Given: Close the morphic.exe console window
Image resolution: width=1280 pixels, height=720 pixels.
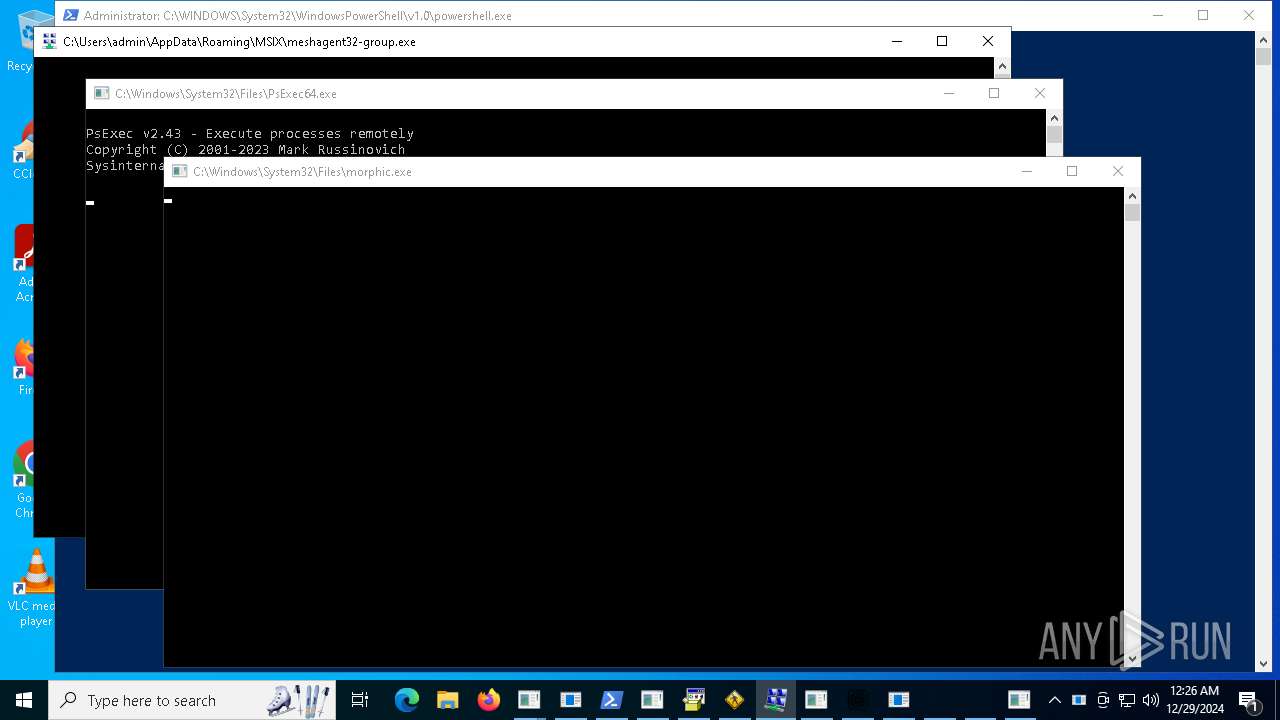Looking at the screenshot, I should [x=1118, y=172].
